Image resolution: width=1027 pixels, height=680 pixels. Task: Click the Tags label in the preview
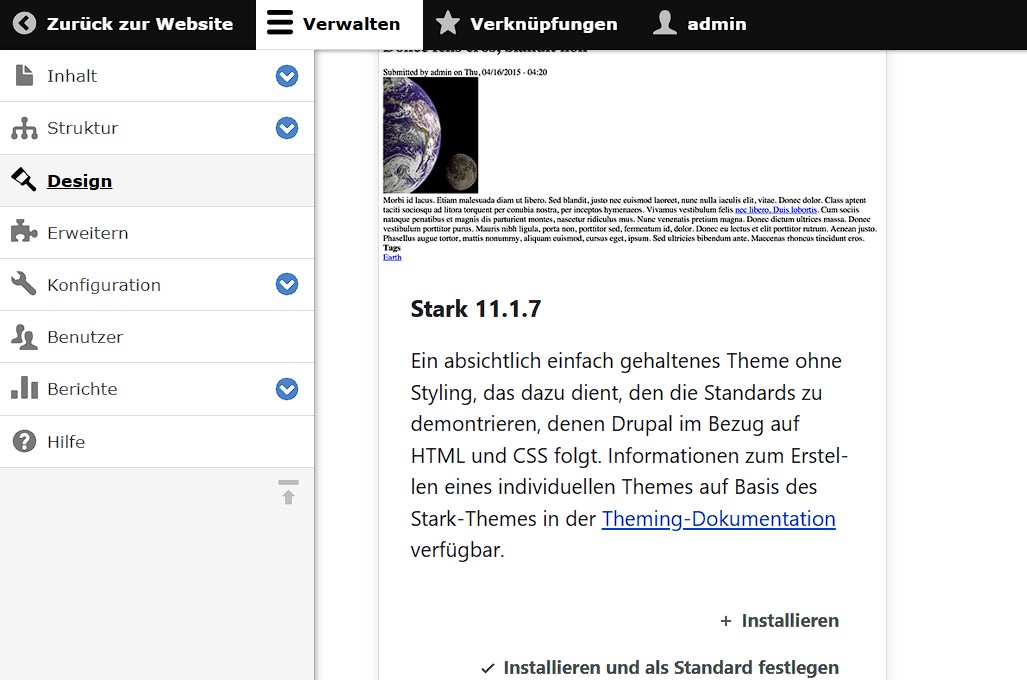click(392, 248)
